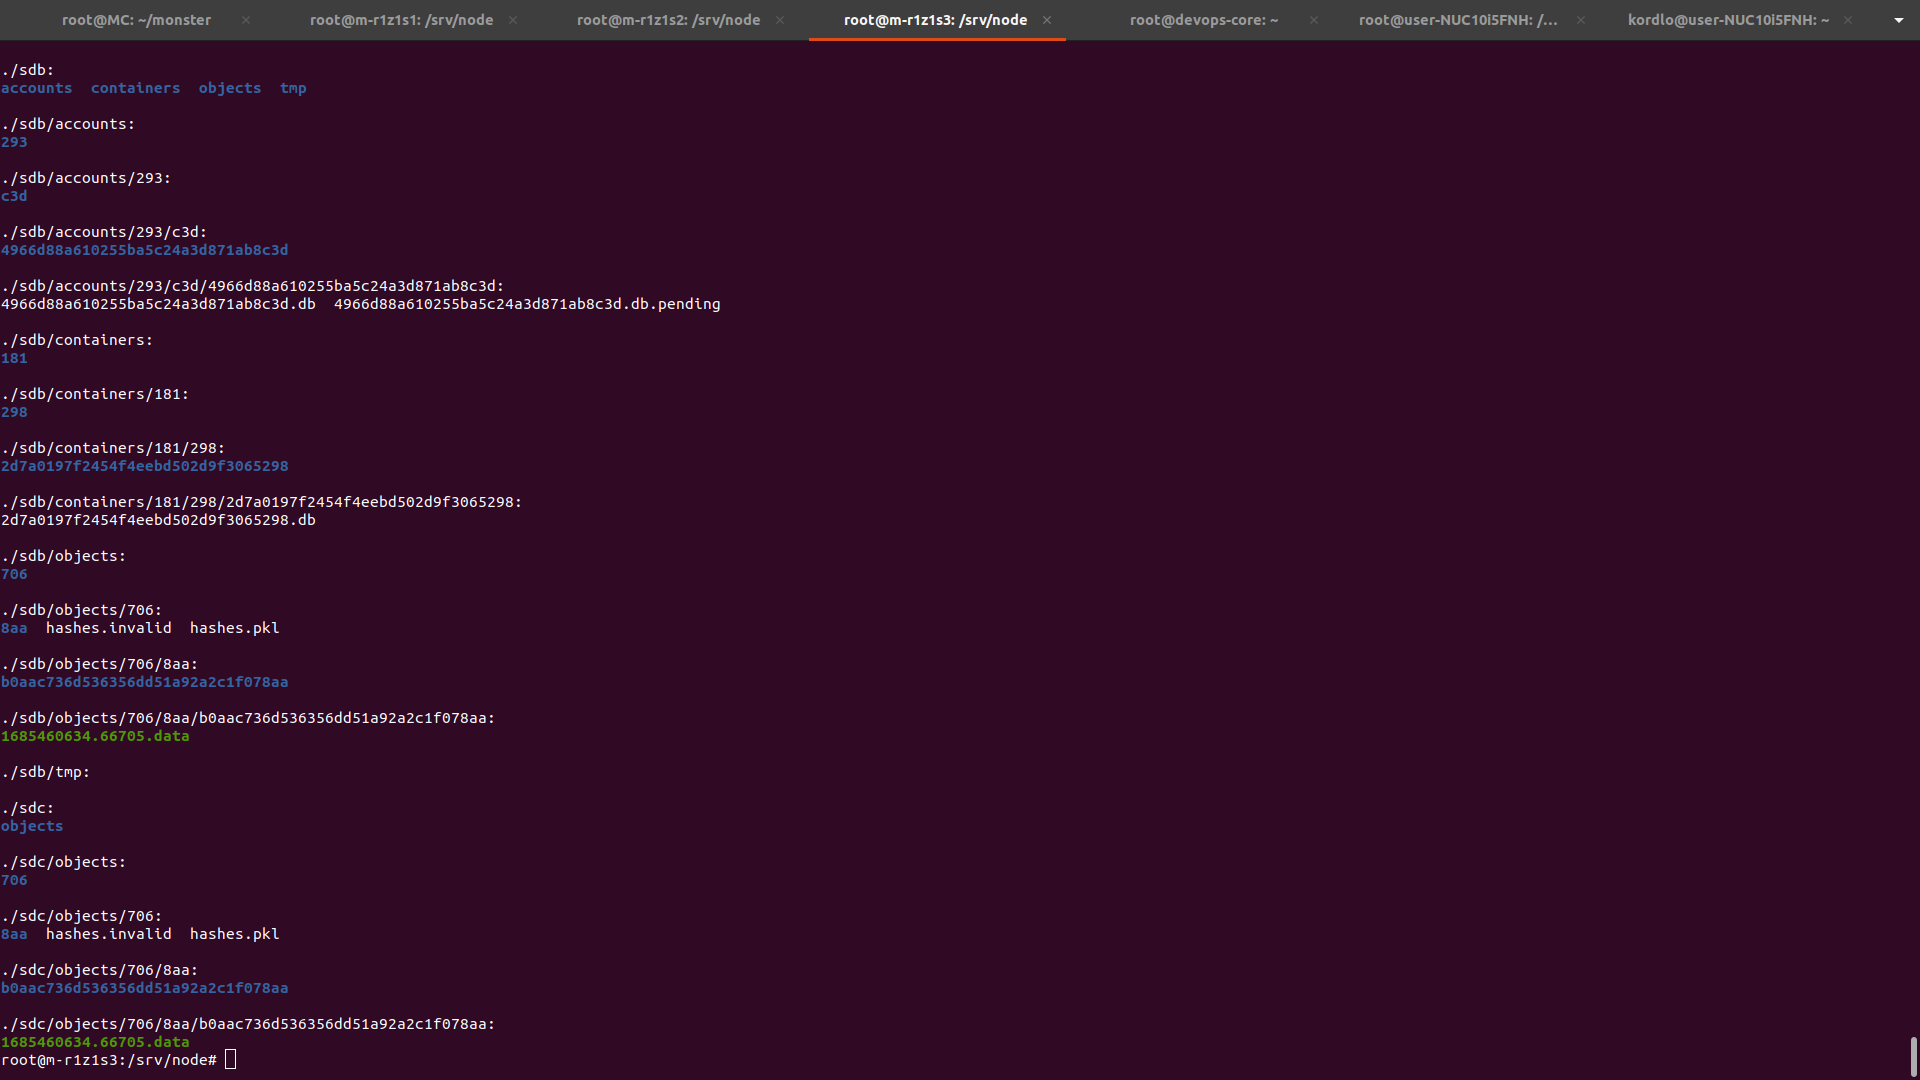The image size is (1920, 1080).
Task: Switch to kordlo@user-NUC10i5FNH tab
Action: click(1728, 20)
